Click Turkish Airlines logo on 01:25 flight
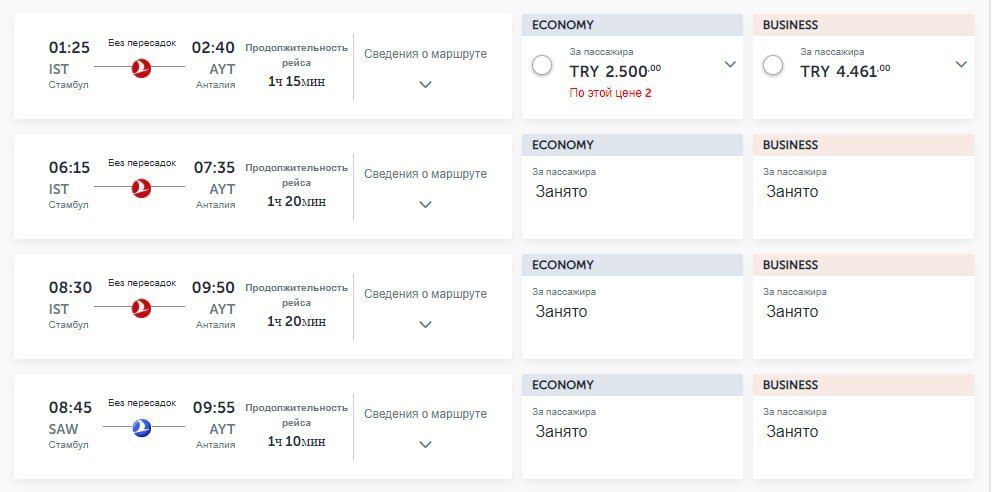Viewport: 992px width, 492px height. click(x=141, y=67)
